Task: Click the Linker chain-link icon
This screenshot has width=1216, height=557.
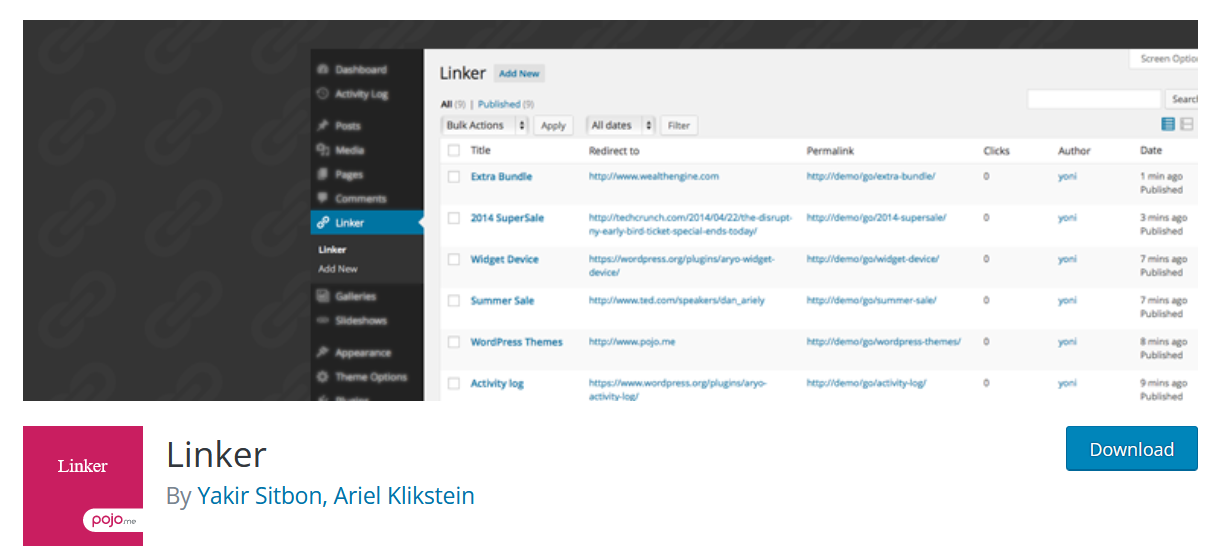Action: pyautogui.click(x=322, y=223)
